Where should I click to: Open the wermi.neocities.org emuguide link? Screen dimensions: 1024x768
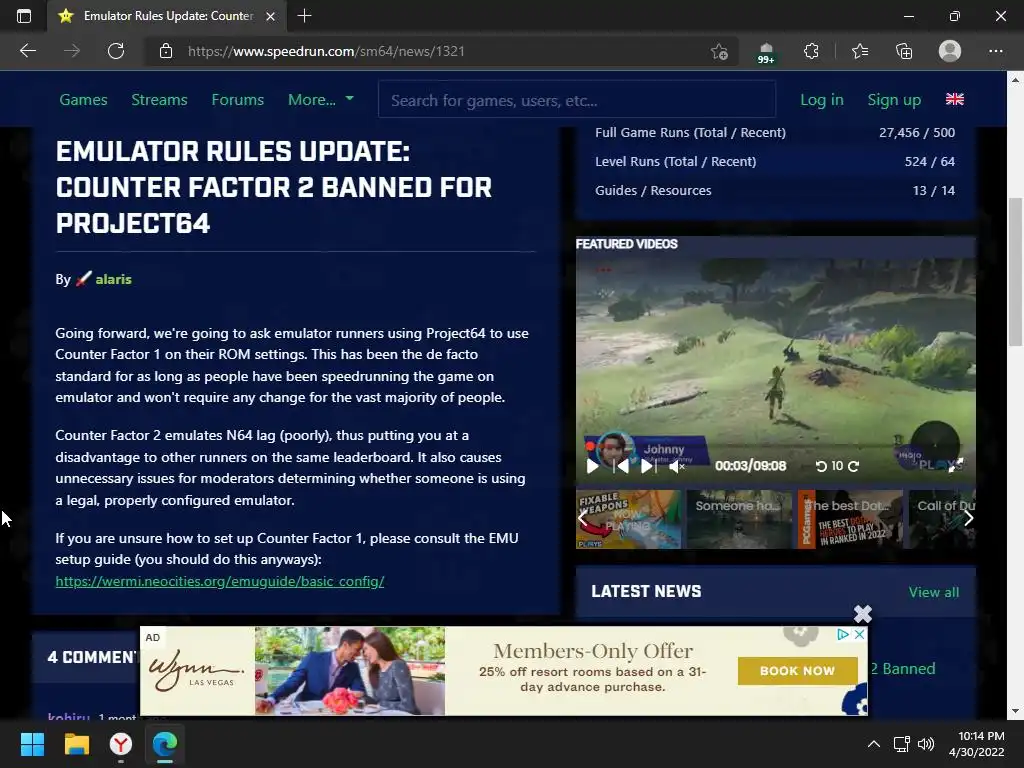click(220, 581)
